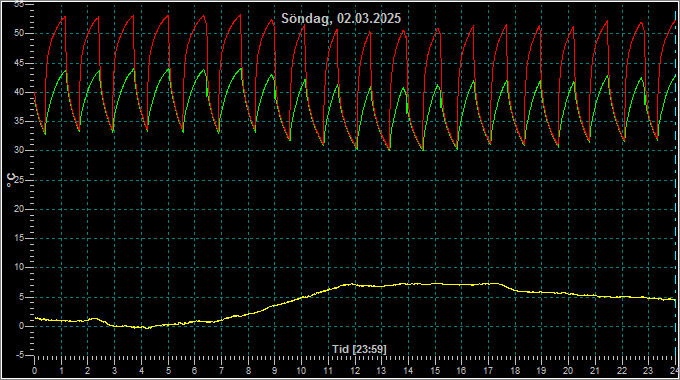This screenshot has width=680, height=380.
Task: Click hour 21 on the time axis
Action: [x=595, y=371]
